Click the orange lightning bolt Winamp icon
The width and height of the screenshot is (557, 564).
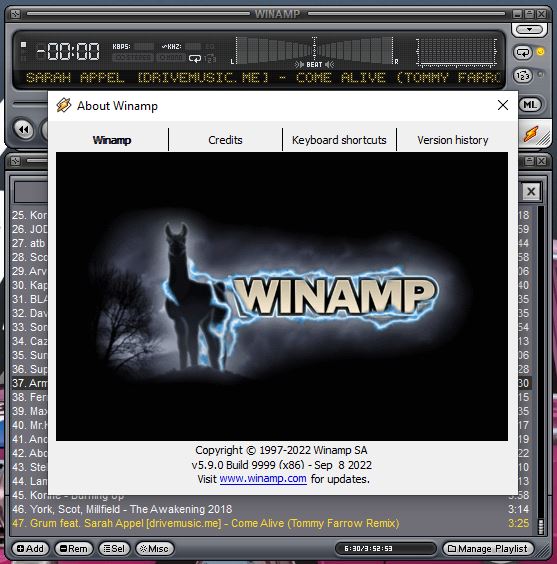point(531,133)
